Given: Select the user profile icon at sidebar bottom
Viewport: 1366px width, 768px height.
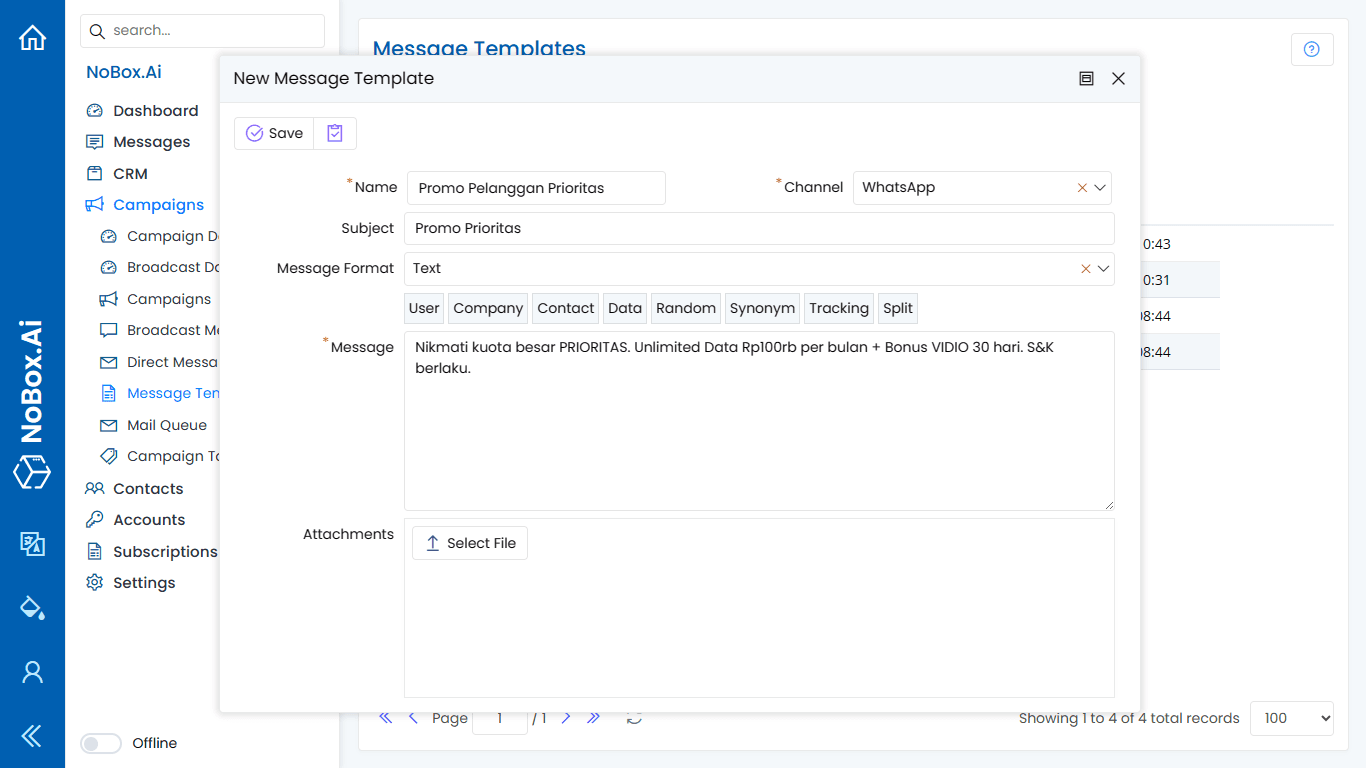Looking at the screenshot, I should (32, 672).
